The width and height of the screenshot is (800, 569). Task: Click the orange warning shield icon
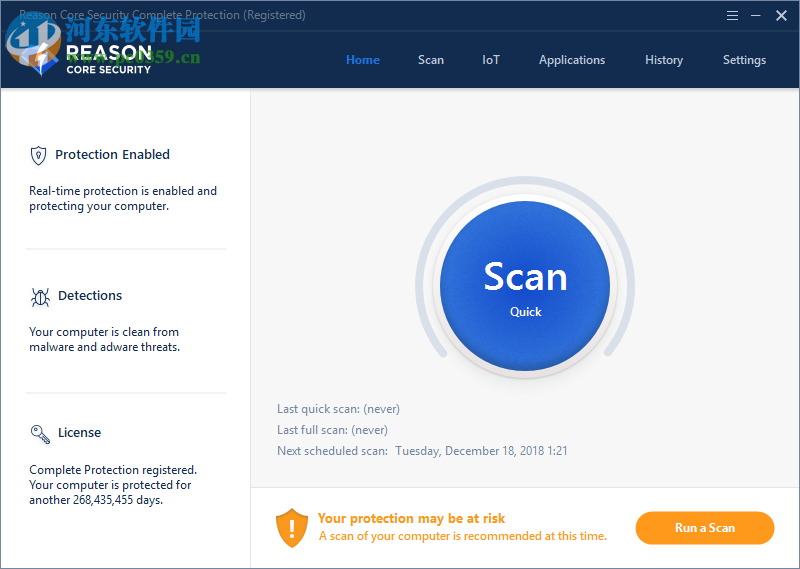(x=292, y=528)
